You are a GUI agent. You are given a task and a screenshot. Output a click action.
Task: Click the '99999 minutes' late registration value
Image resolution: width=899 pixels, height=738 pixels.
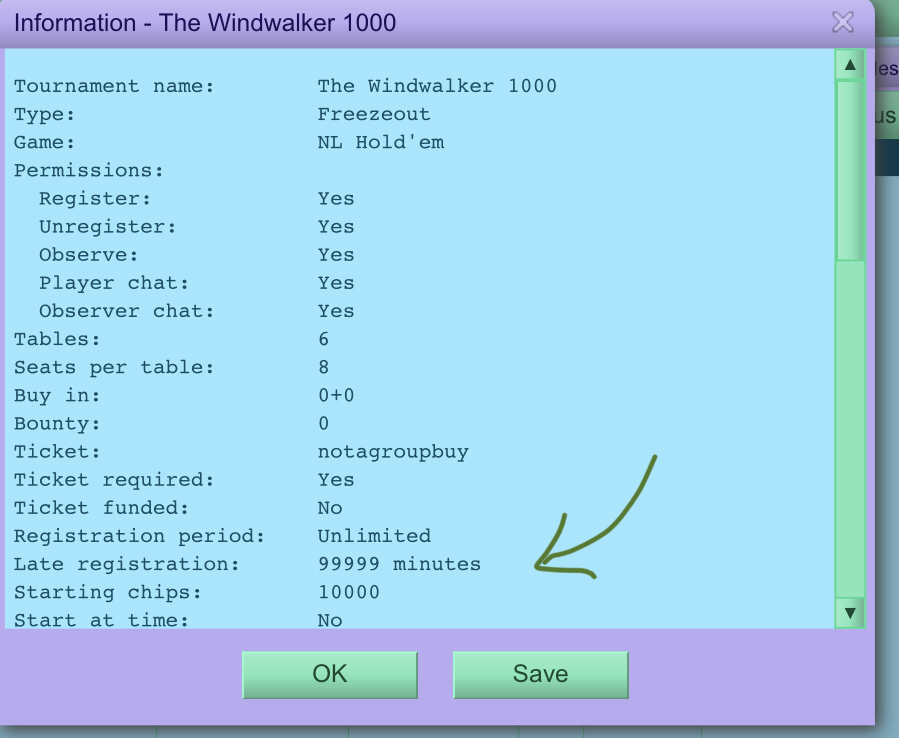(399, 564)
